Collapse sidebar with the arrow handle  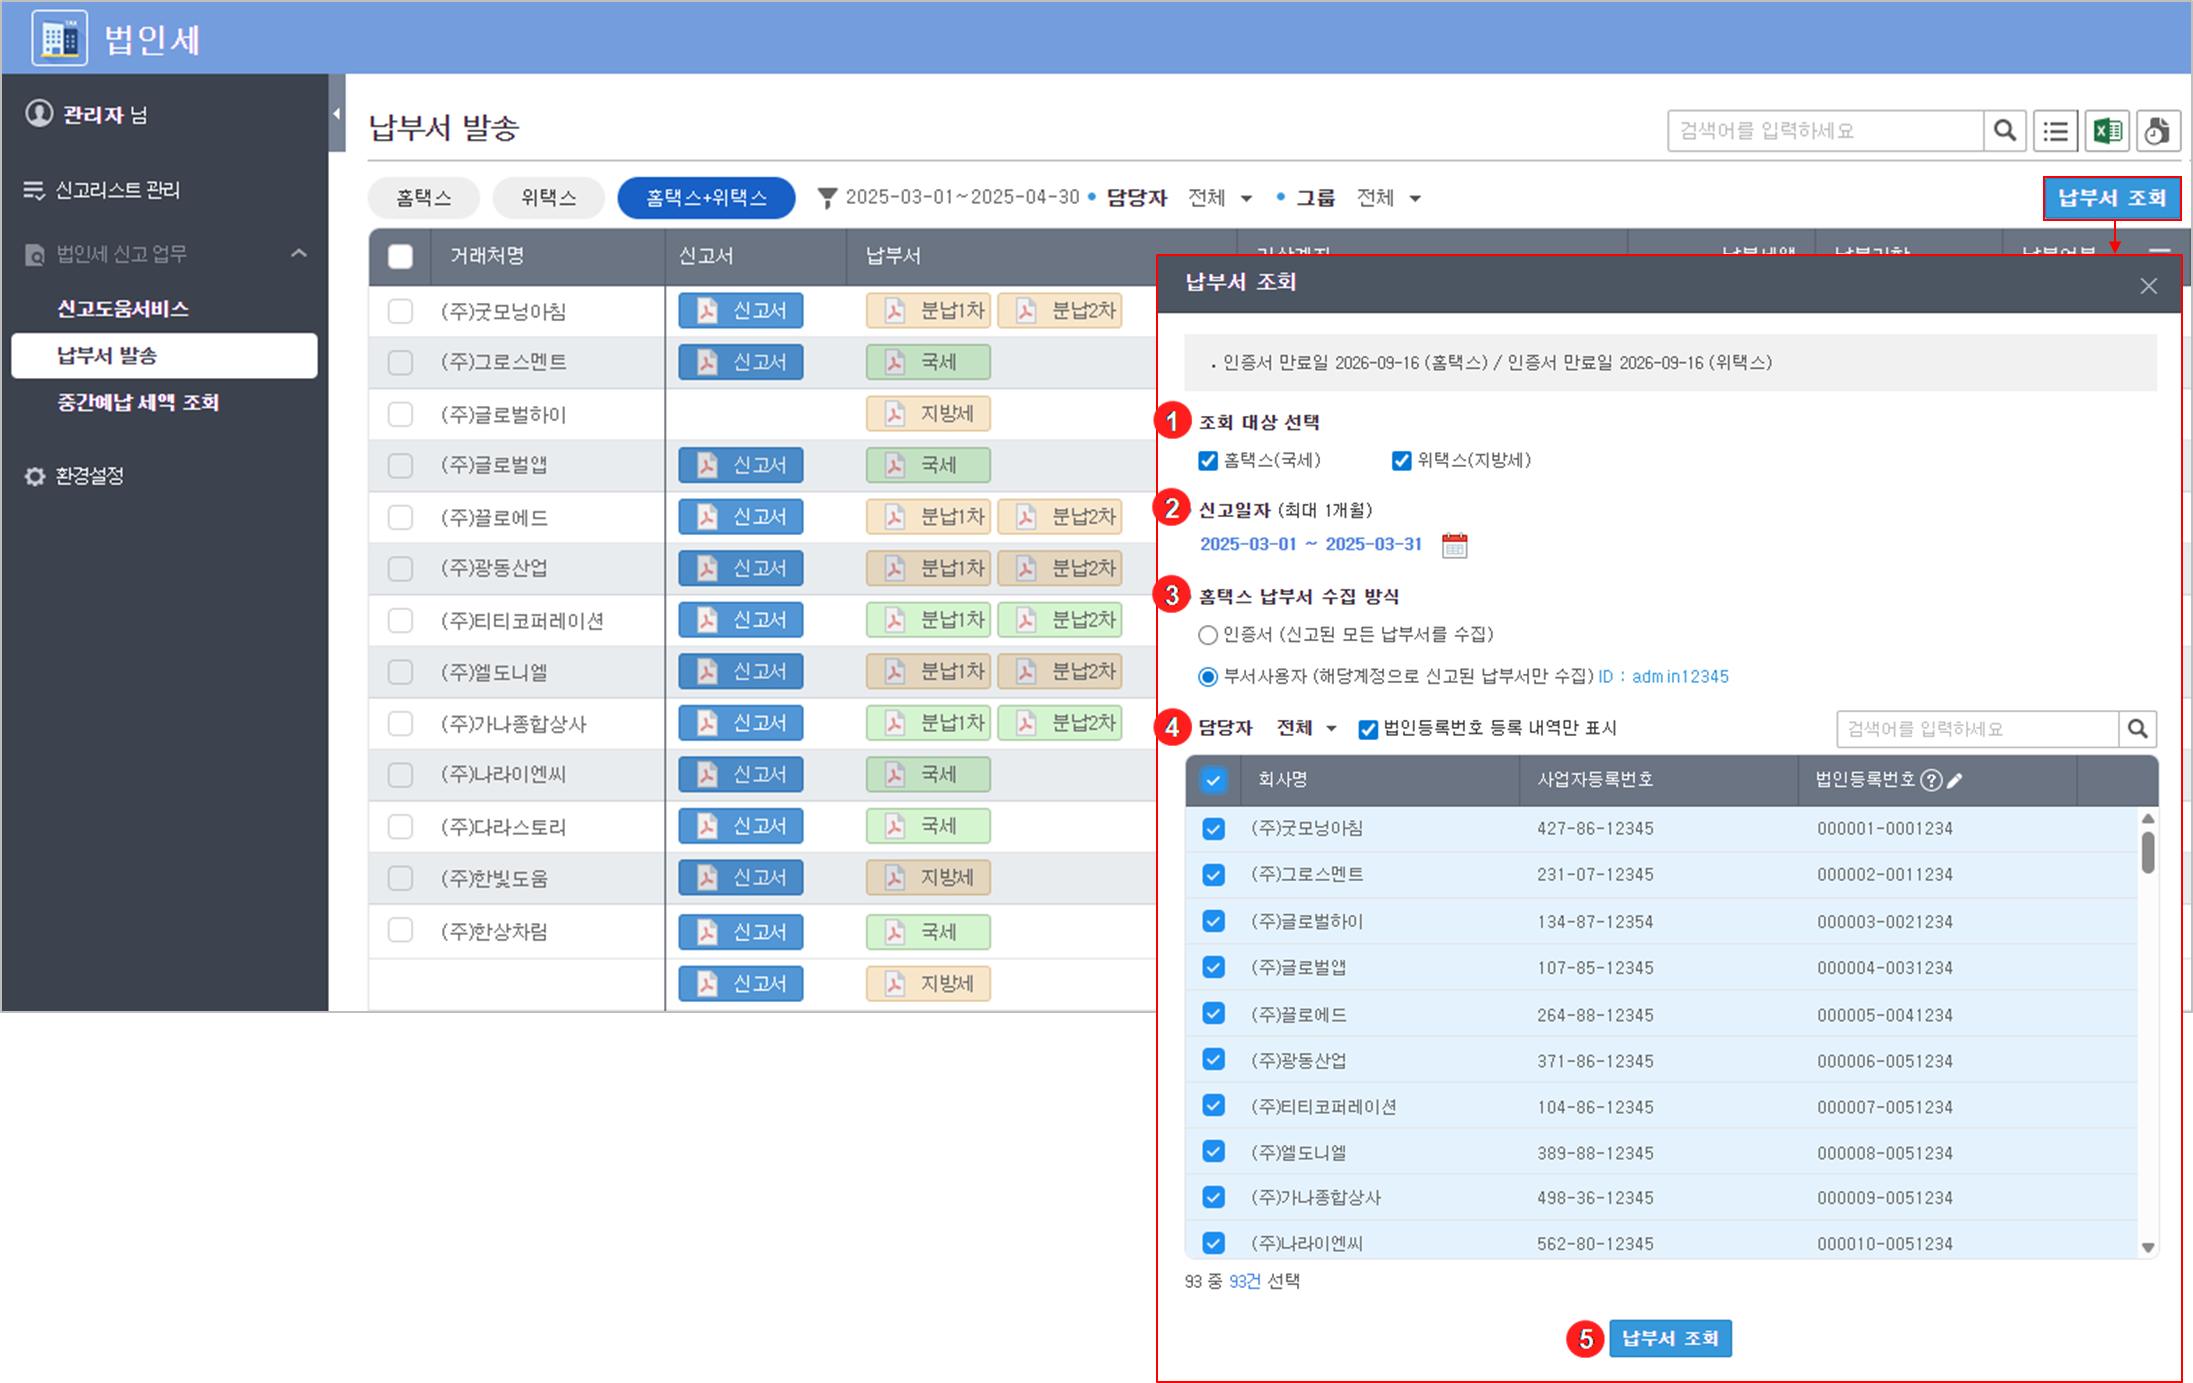[x=337, y=114]
